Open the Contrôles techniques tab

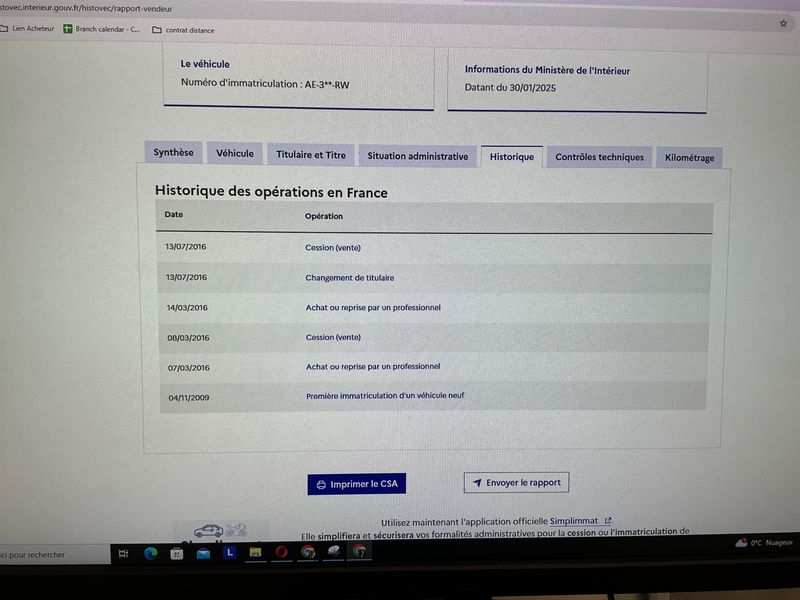599,157
